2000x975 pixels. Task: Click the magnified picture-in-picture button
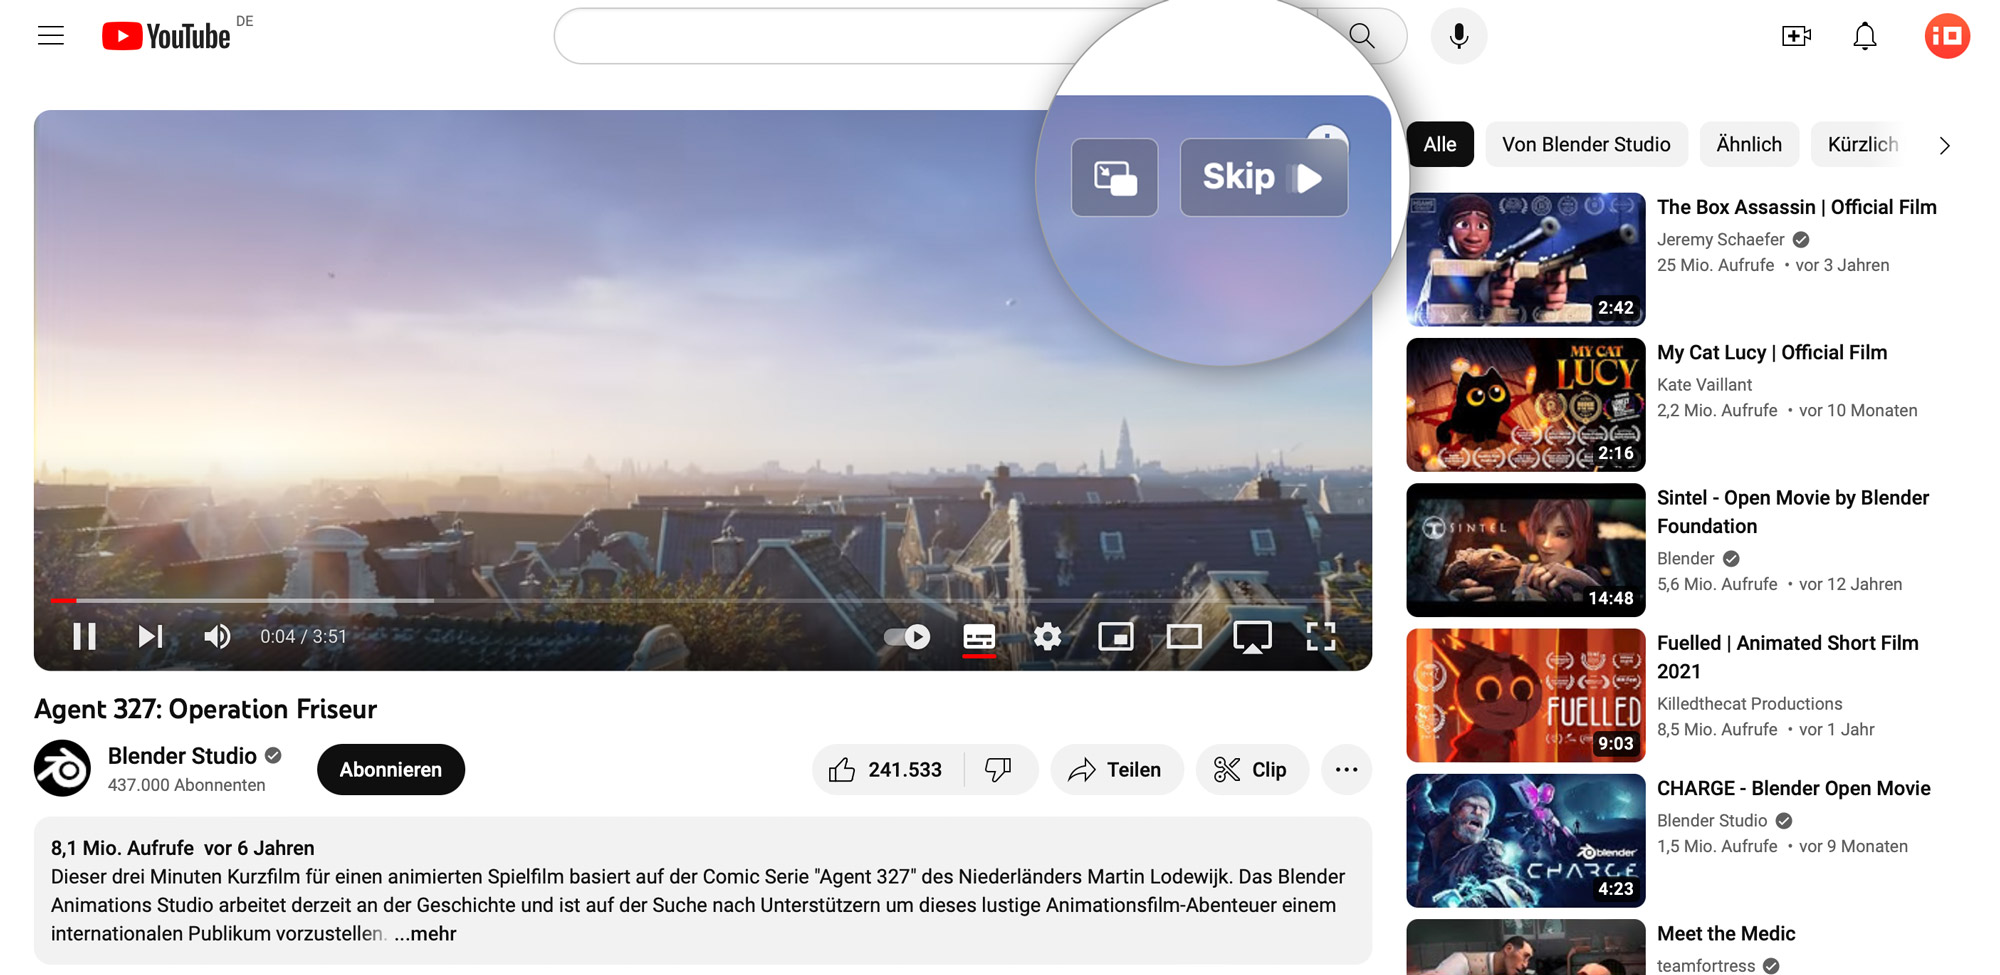pyautogui.click(x=1115, y=177)
